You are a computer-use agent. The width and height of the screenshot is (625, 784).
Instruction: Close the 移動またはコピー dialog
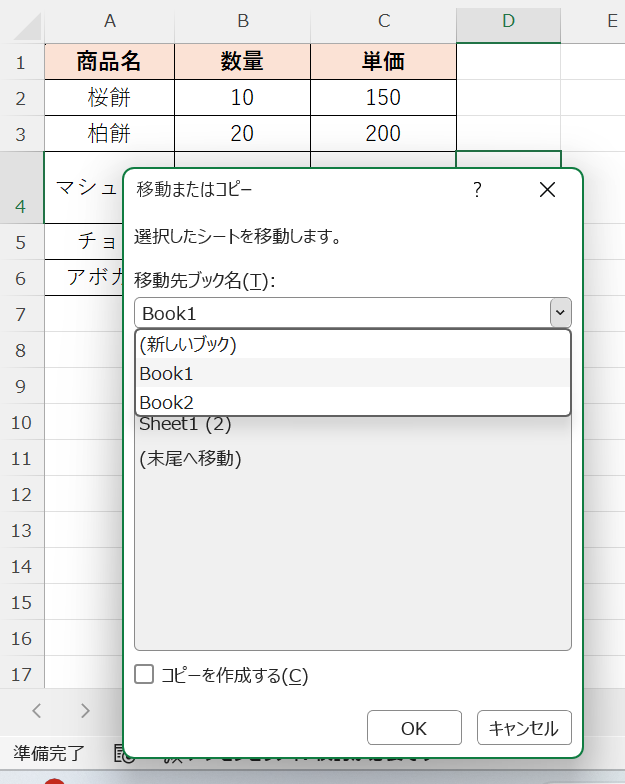point(547,190)
